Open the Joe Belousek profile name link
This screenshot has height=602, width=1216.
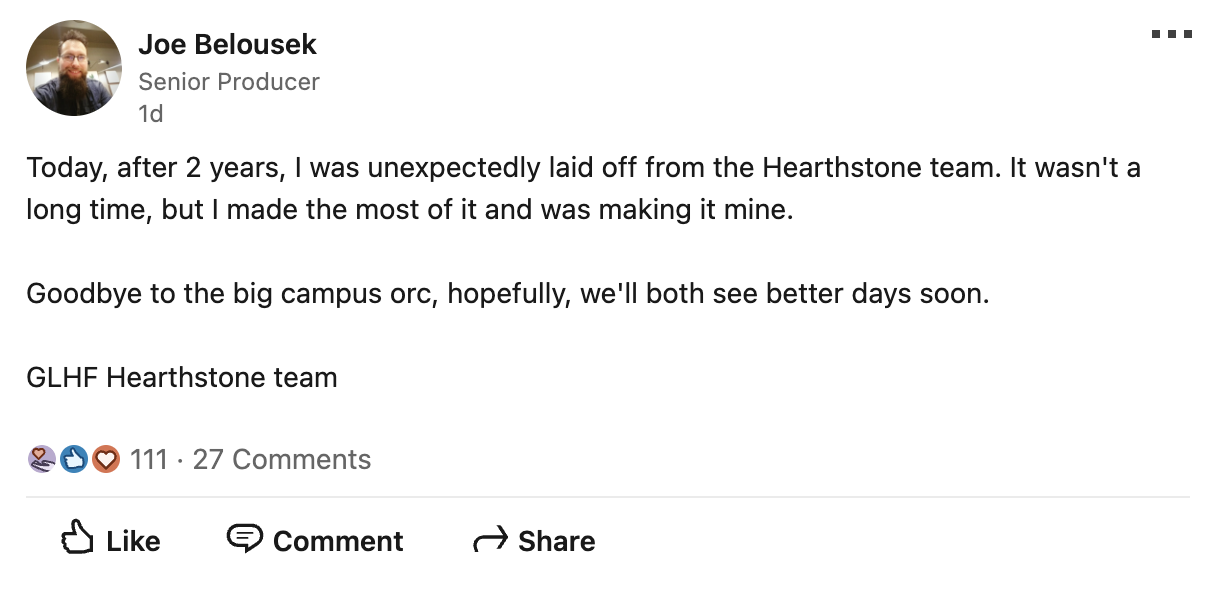227,45
